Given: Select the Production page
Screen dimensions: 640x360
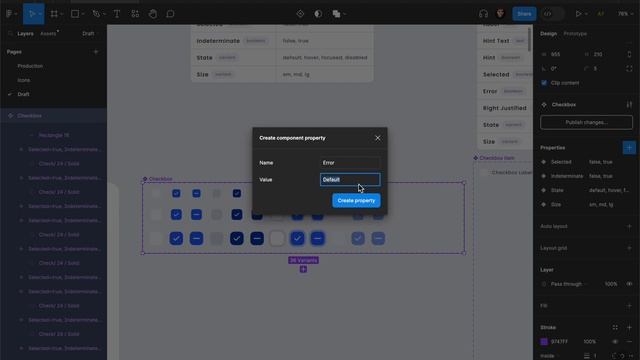Looking at the screenshot, I should point(30,66).
